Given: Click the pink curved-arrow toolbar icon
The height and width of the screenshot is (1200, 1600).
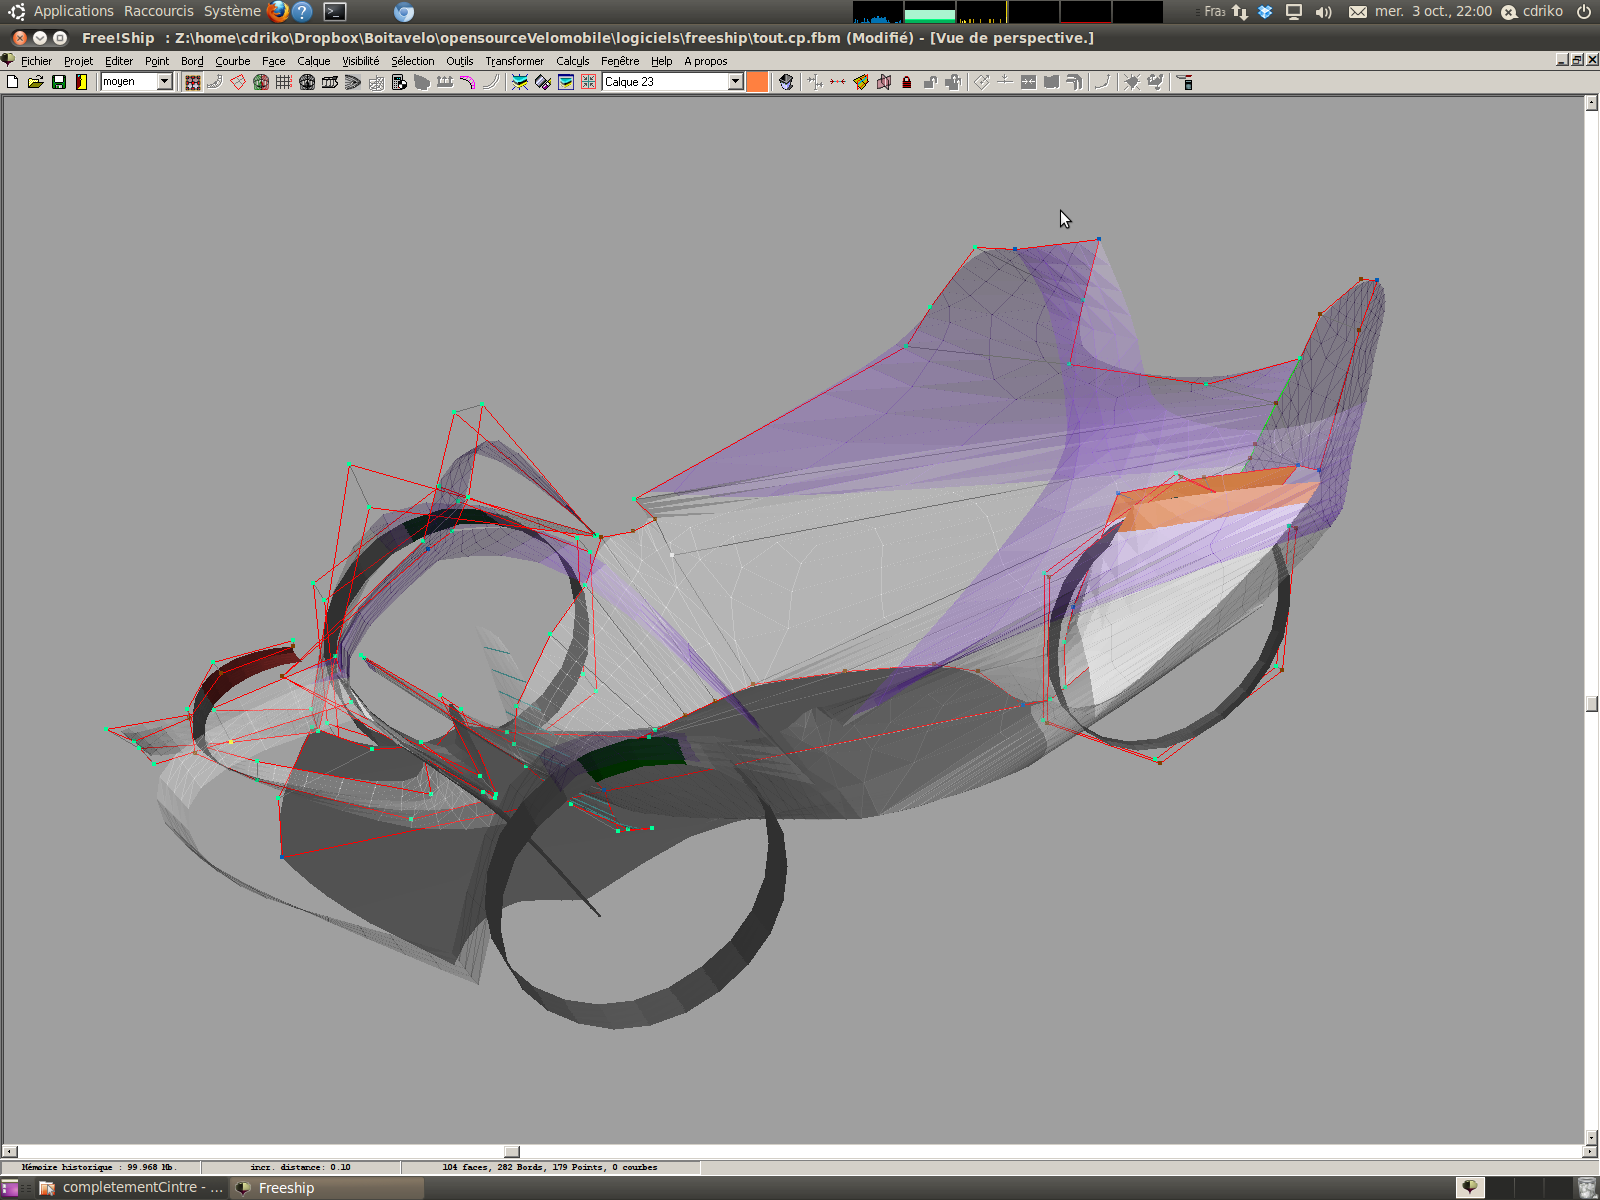Looking at the screenshot, I should pos(467,82).
